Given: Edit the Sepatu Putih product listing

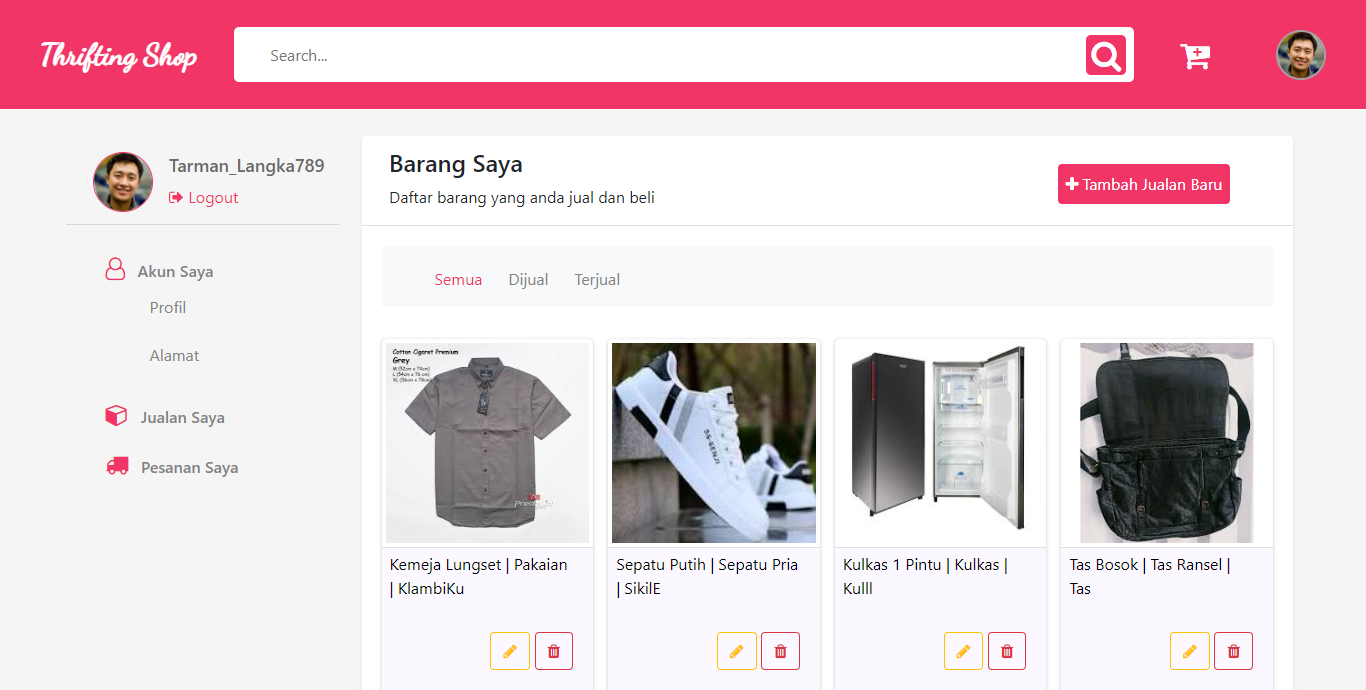Looking at the screenshot, I should (x=736, y=651).
